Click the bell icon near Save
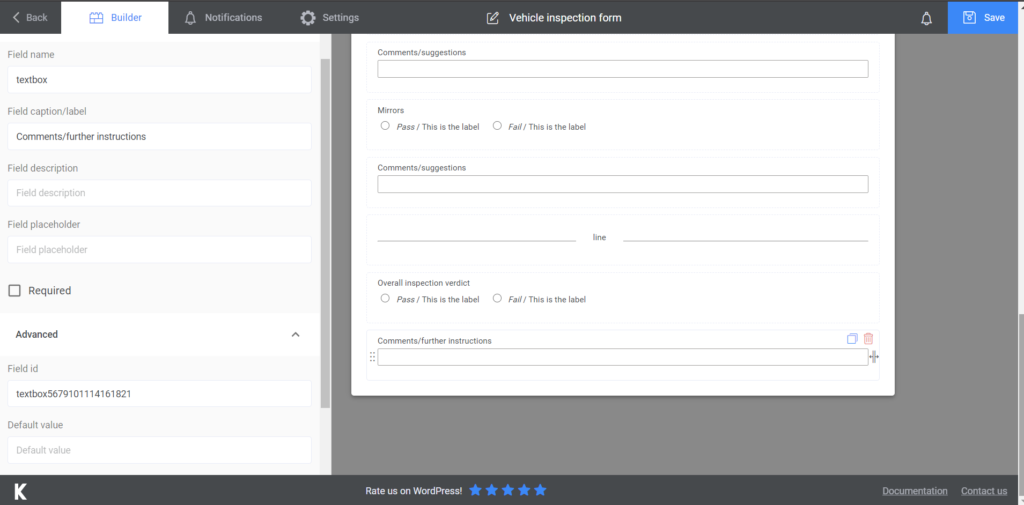 tap(926, 18)
